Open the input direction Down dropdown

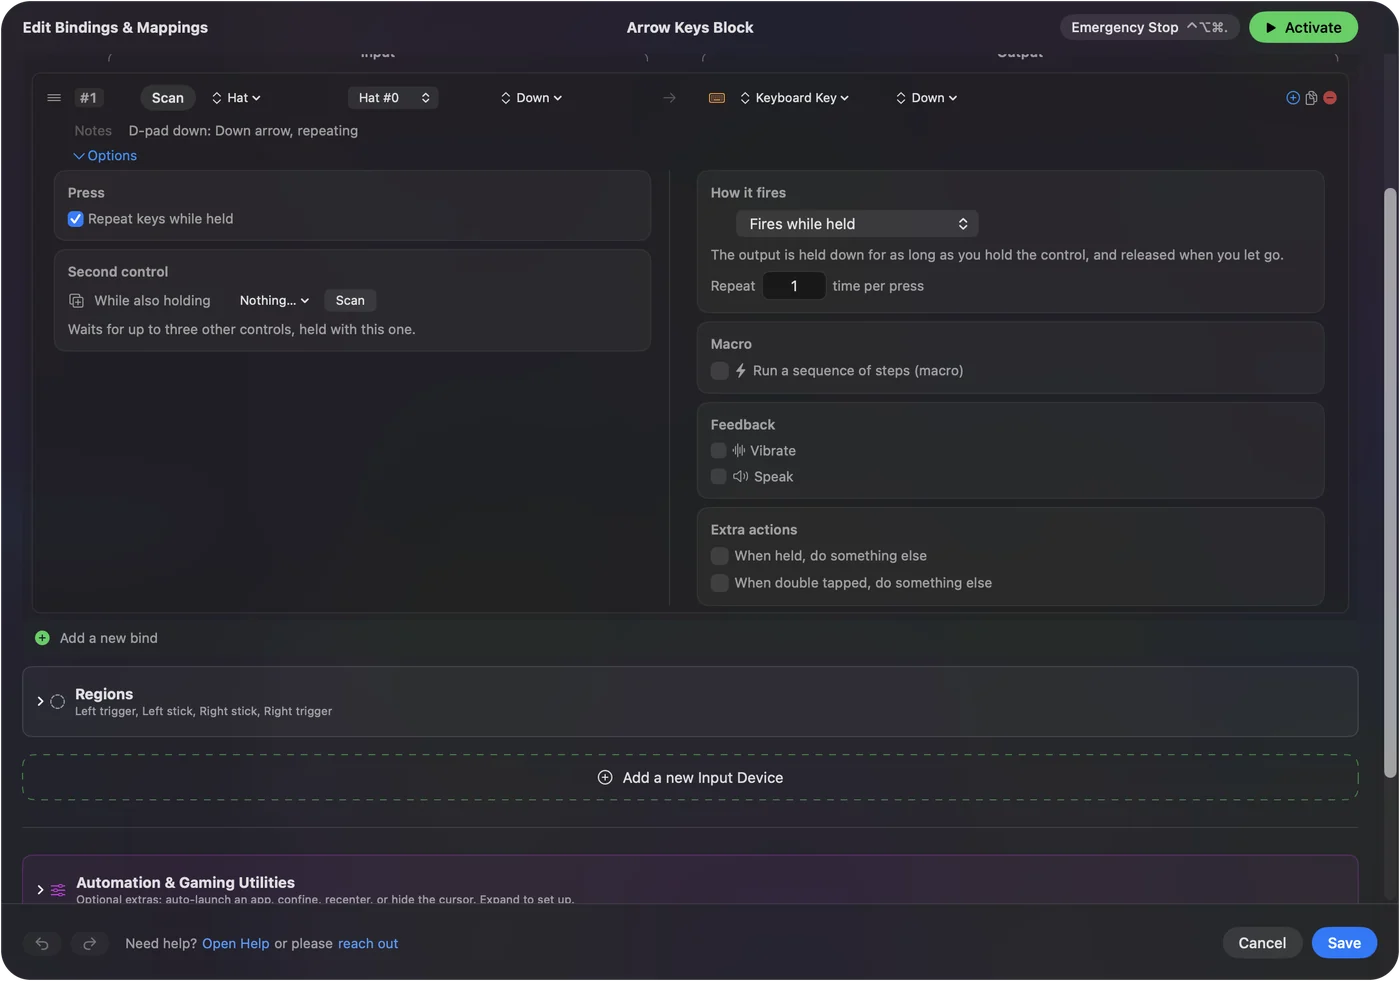pos(532,98)
